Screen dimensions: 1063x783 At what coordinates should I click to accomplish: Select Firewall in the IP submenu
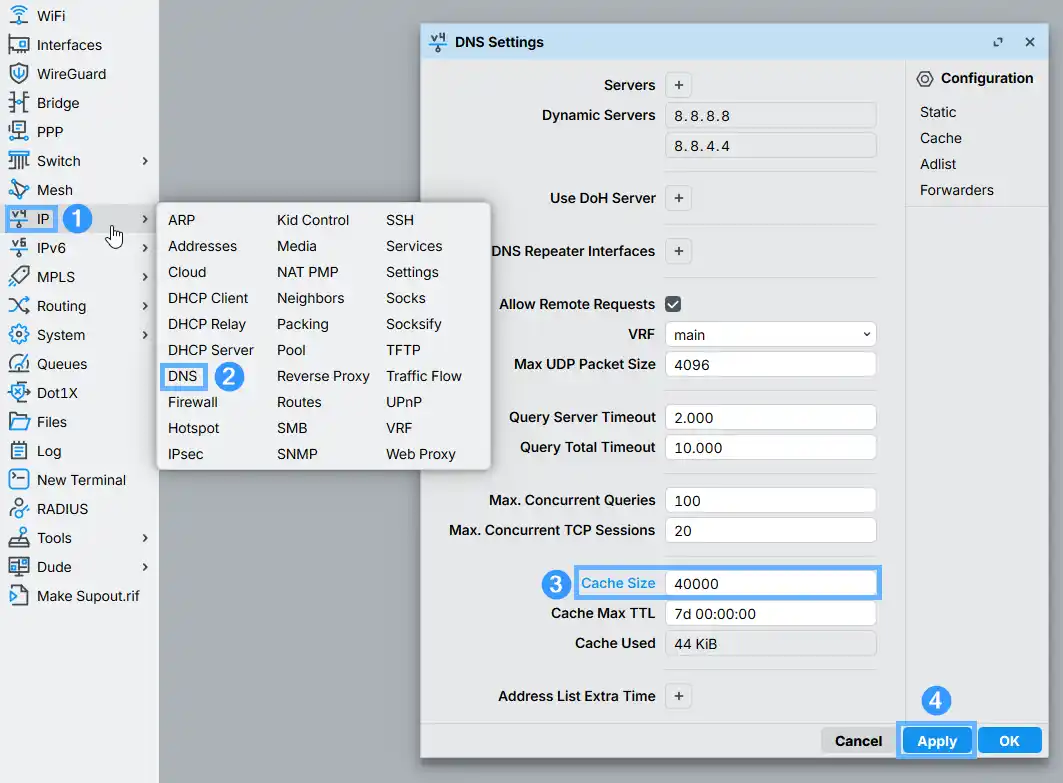pos(193,402)
